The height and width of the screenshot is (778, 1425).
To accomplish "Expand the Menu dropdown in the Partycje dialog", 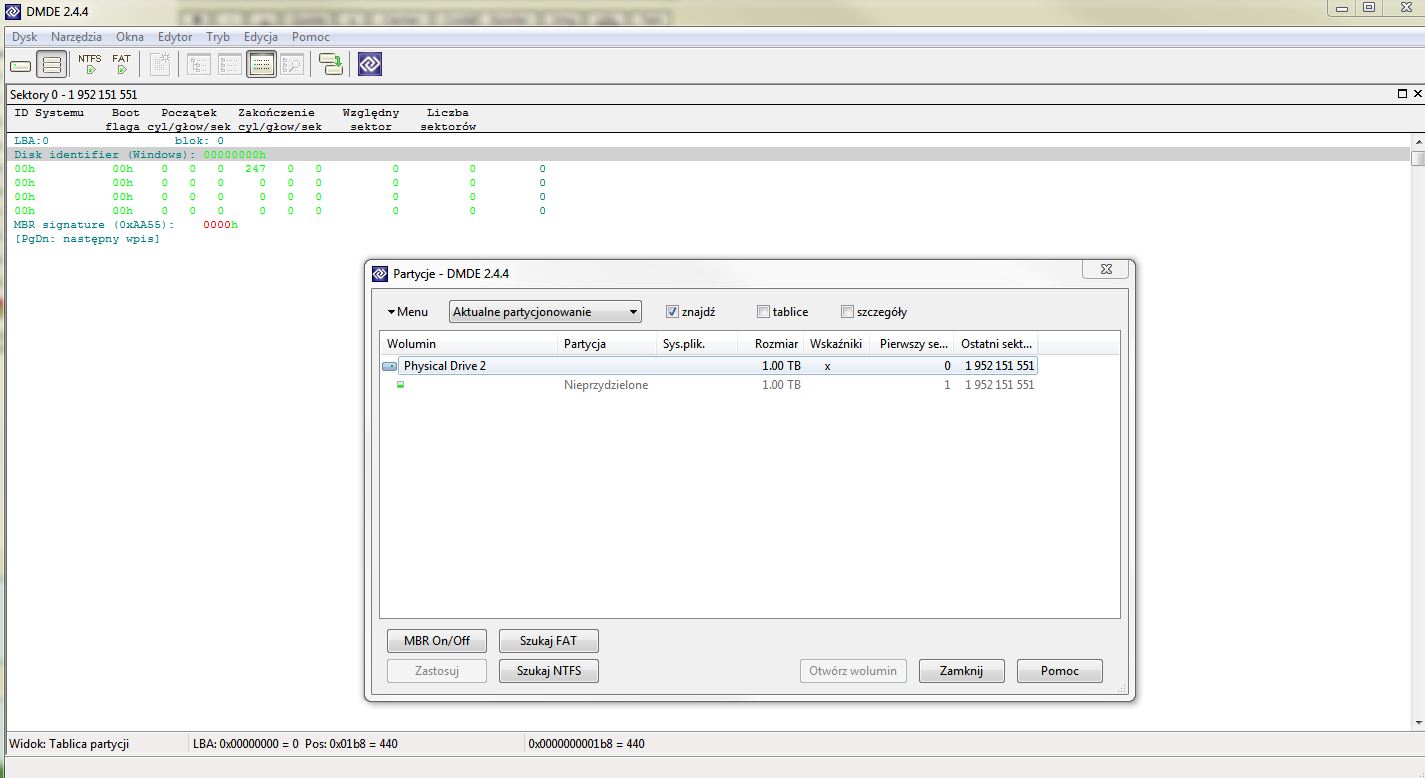I will click(x=408, y=312).
